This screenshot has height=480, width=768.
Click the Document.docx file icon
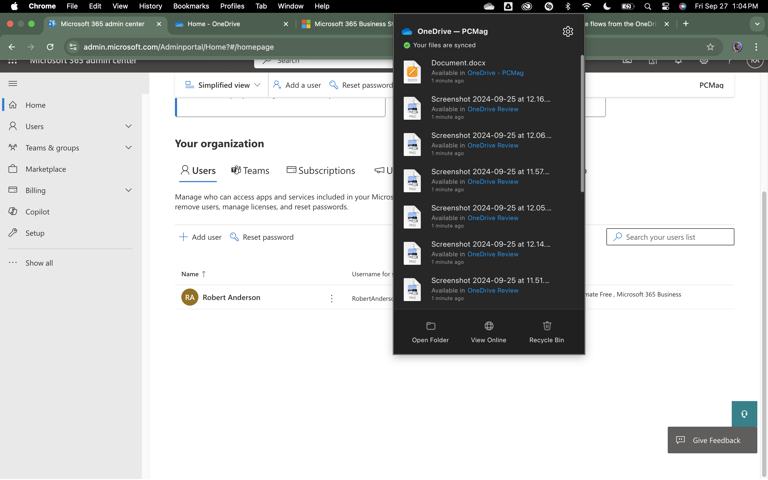coord(412,72)
